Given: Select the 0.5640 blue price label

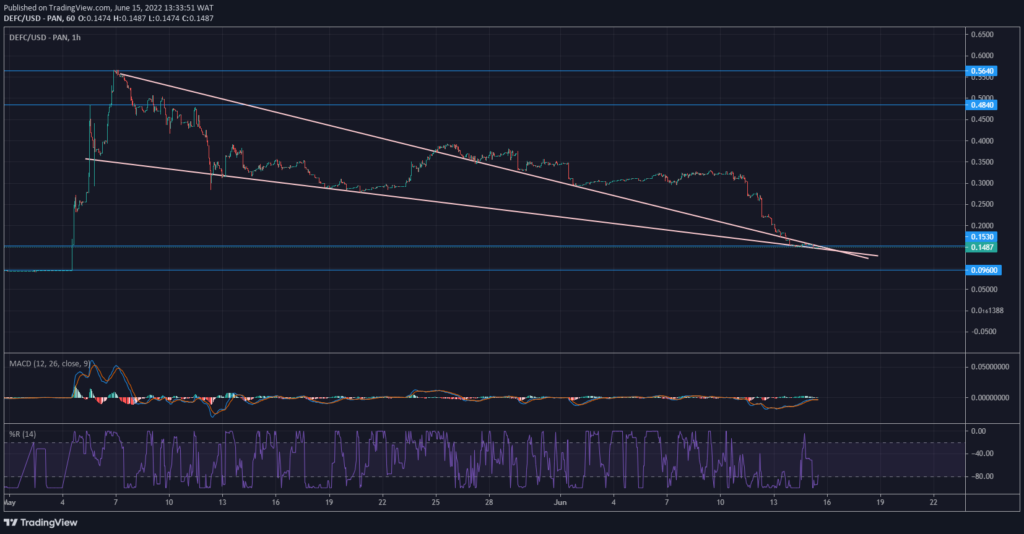Looking at the screenshot, I should click(982, 71).
